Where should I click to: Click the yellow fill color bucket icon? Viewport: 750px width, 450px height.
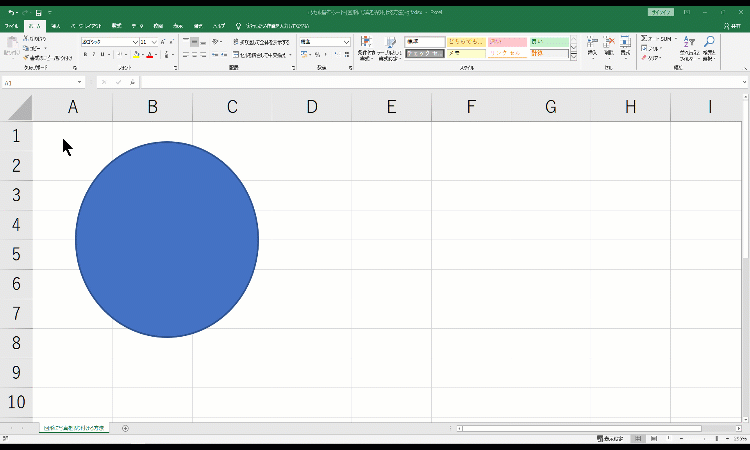coord(134,55)
